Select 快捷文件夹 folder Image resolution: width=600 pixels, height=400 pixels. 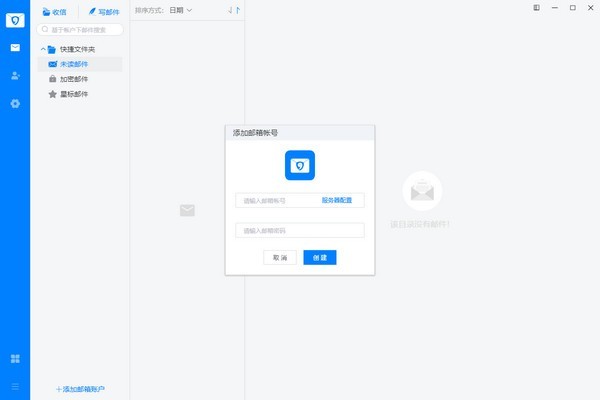coord(77,49)
